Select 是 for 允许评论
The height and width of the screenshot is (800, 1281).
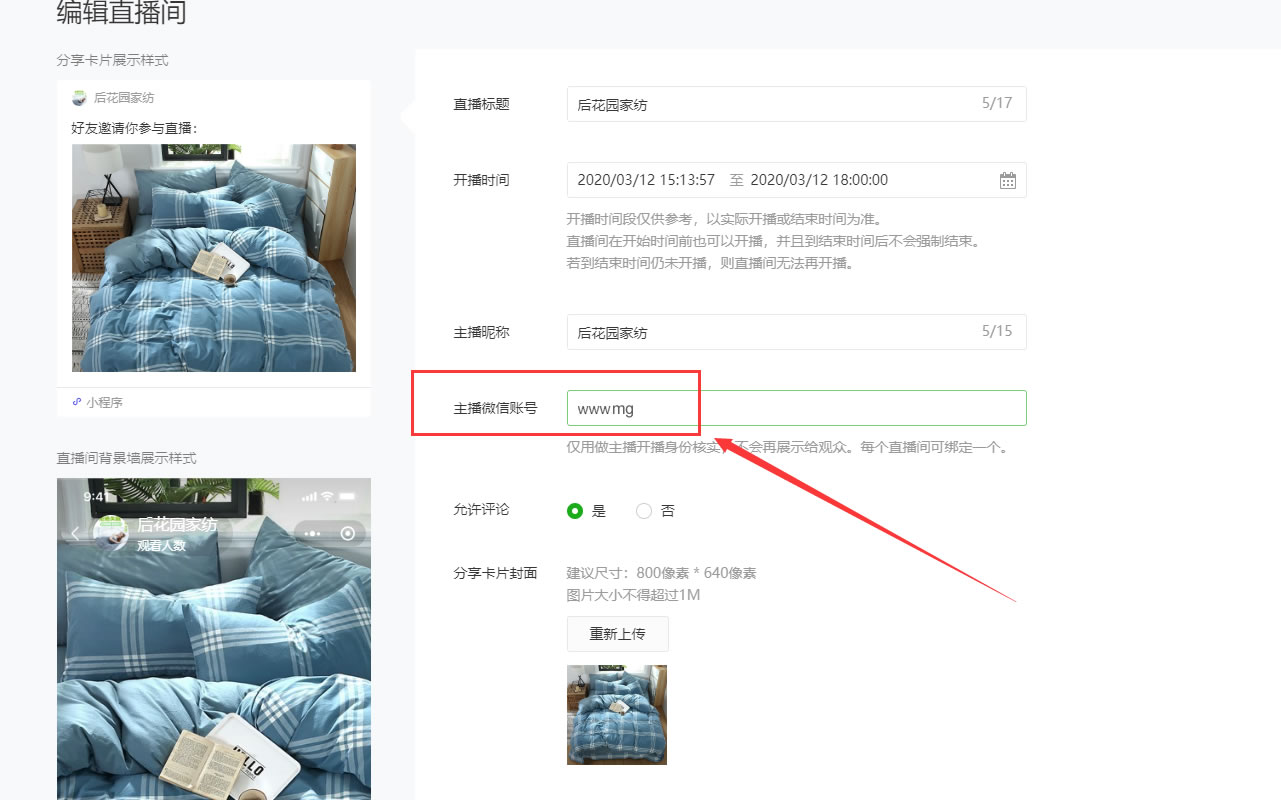[x=575, y=511]
